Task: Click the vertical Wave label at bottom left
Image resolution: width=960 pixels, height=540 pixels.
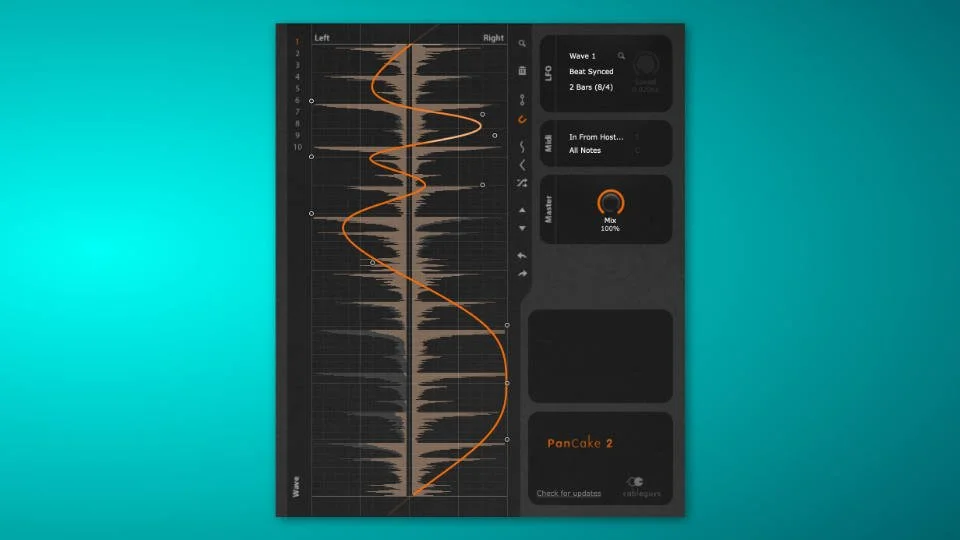Action: (296, 487)
